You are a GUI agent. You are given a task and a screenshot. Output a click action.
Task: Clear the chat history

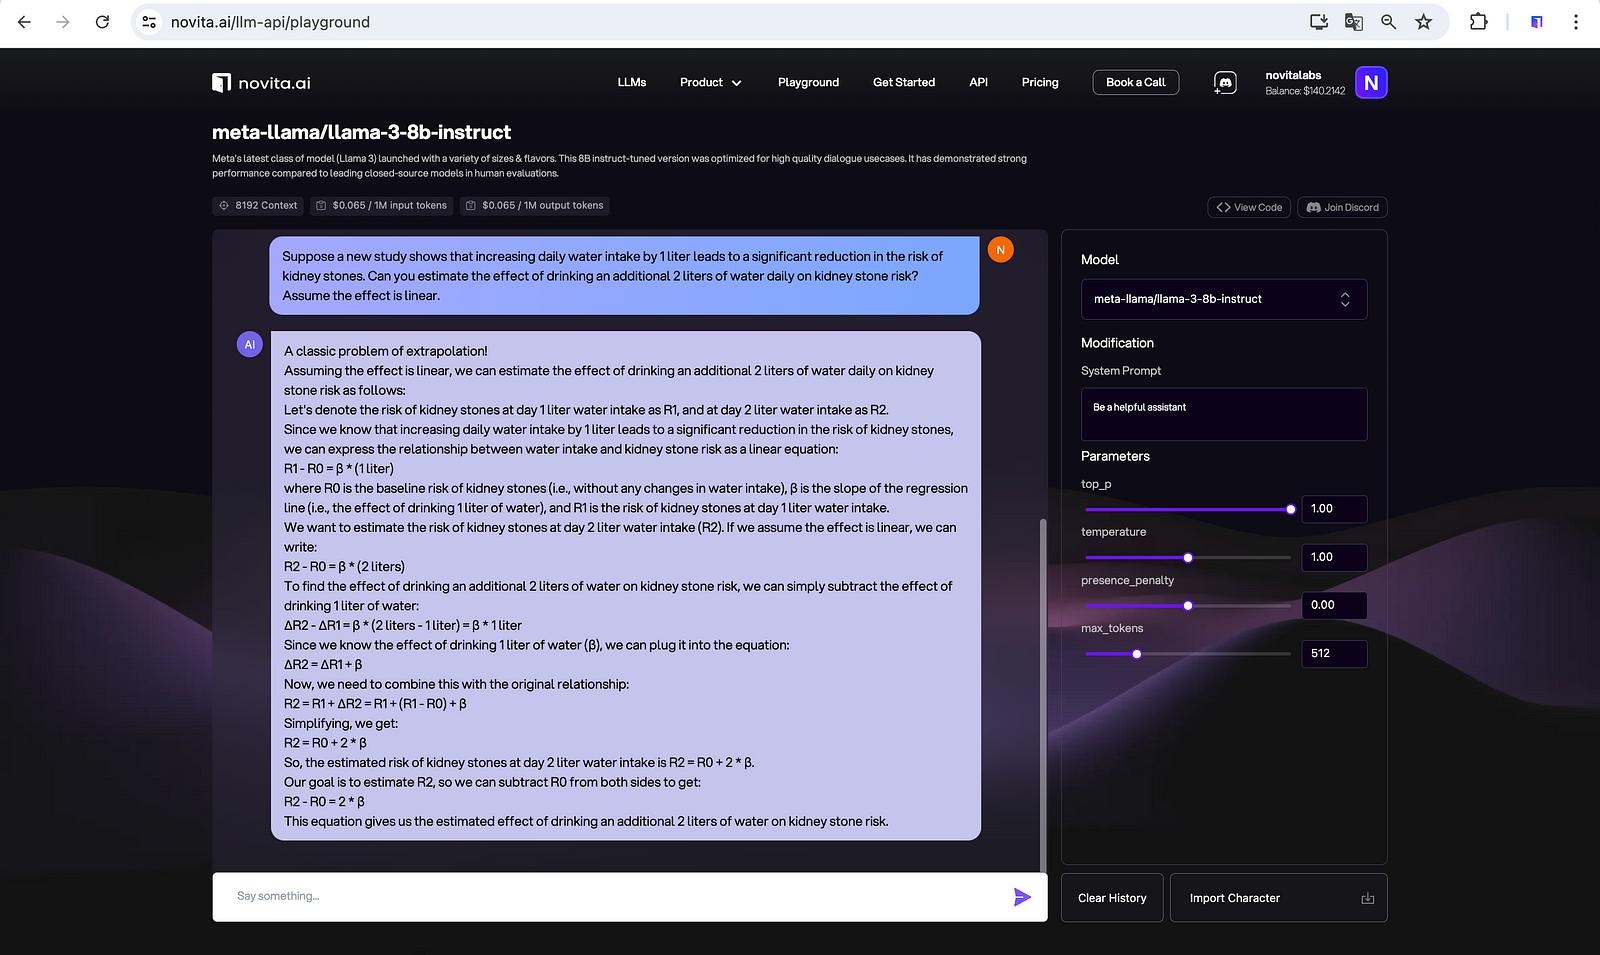(1112, 898)
